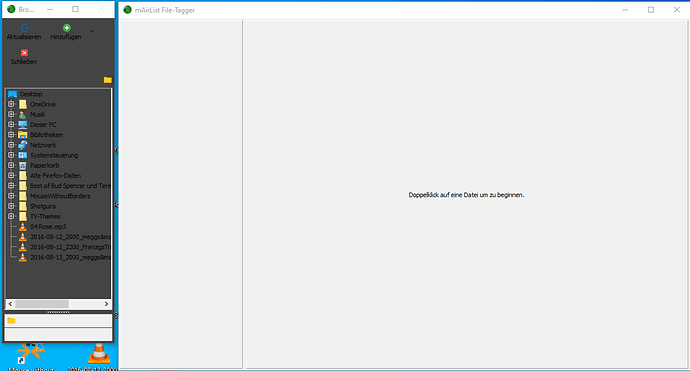
Task: Expand the Musik tree node
Action: [x=11, y=114]
